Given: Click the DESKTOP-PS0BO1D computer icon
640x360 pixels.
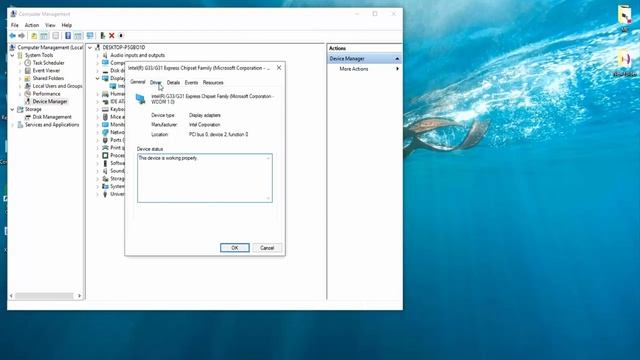Looking at the screenshot, I should tap(98, 47).
